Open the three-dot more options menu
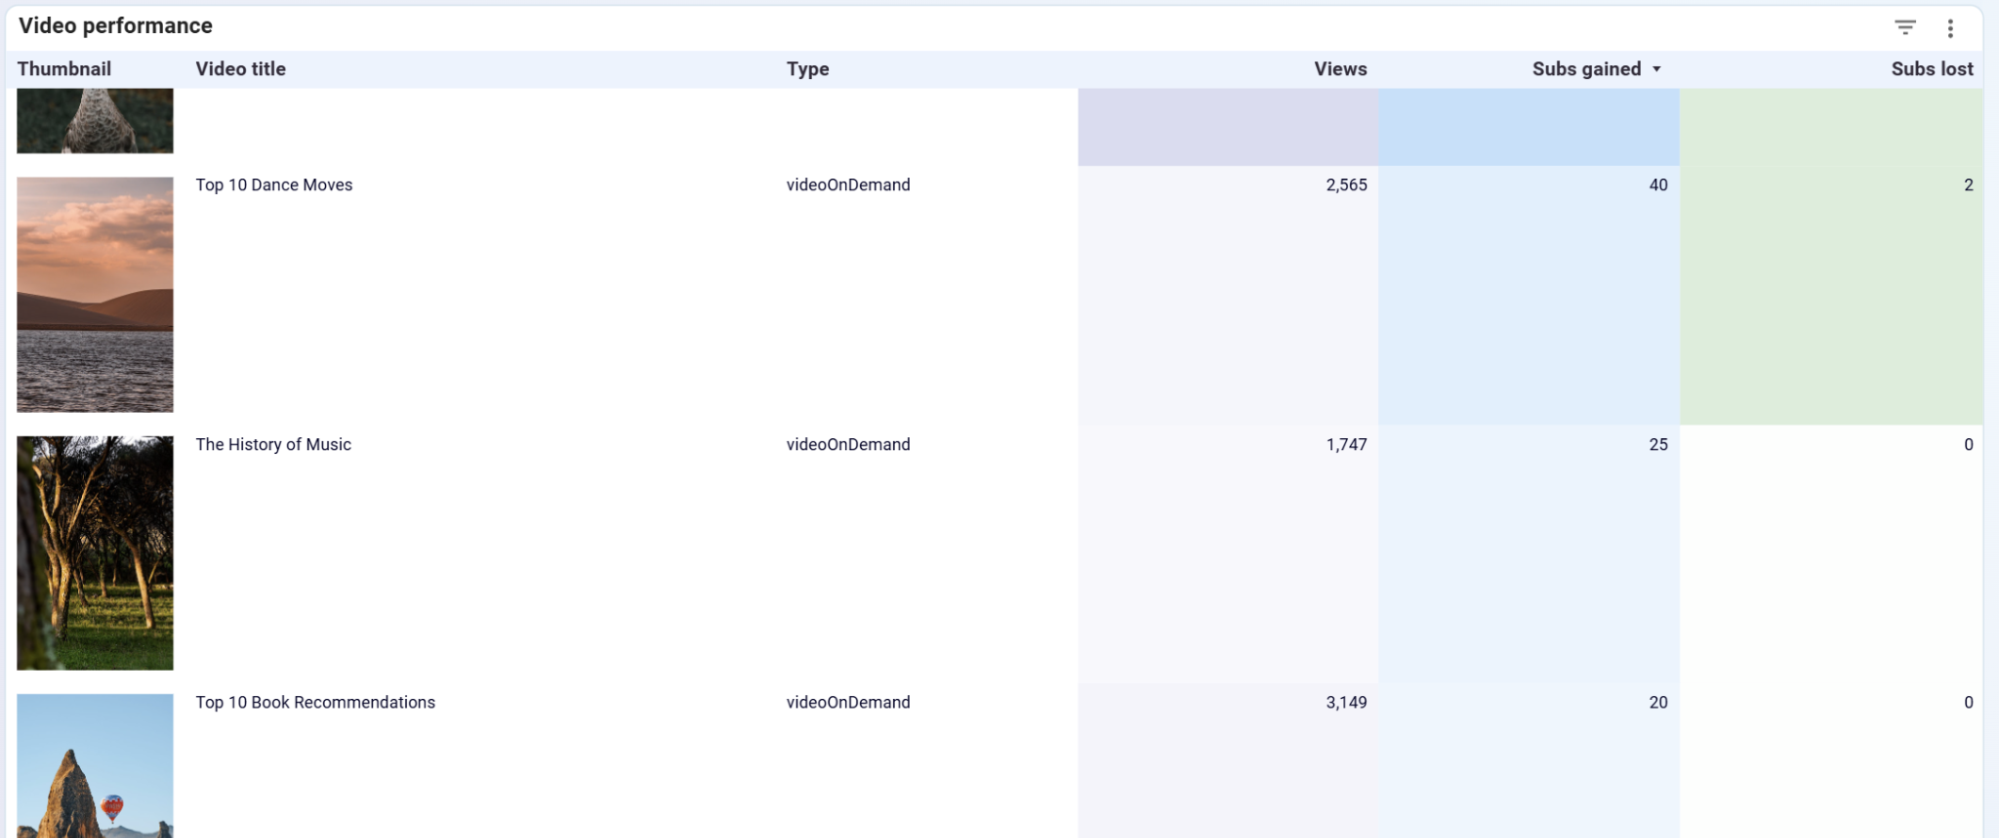Screen dimensions: 1999x839 click(1950, 28)
